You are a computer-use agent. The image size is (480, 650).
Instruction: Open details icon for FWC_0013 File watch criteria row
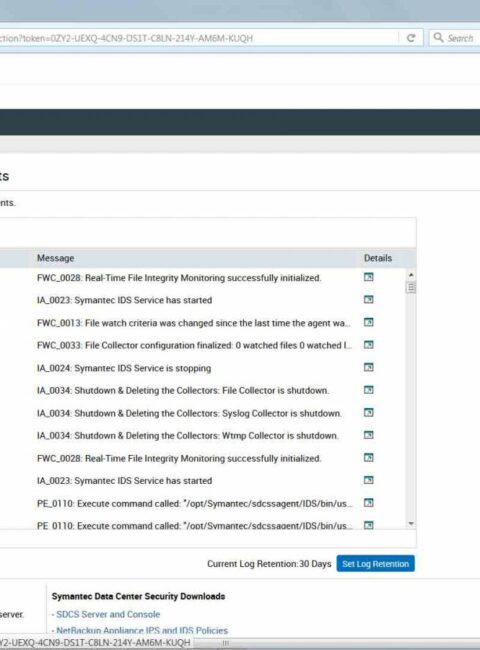368,322
